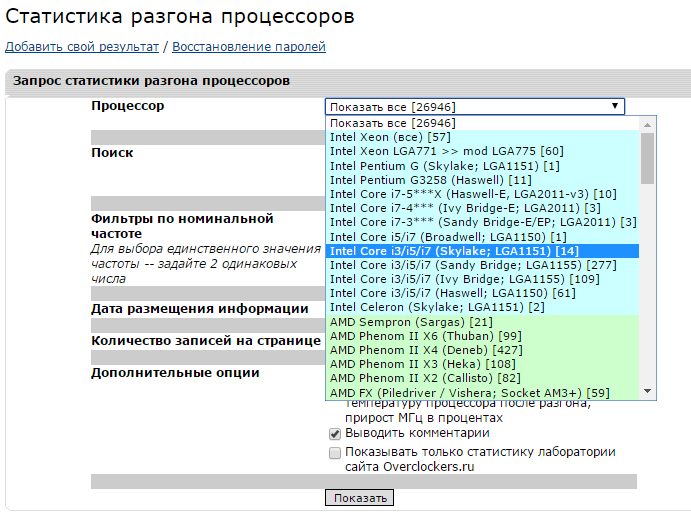Choose 'Intel Core i5/i7 (Broadwell; LGA1150) [1]'
The height and width of the screenshot is (529, 691).
pyautogui.click(x=482, y=237)
